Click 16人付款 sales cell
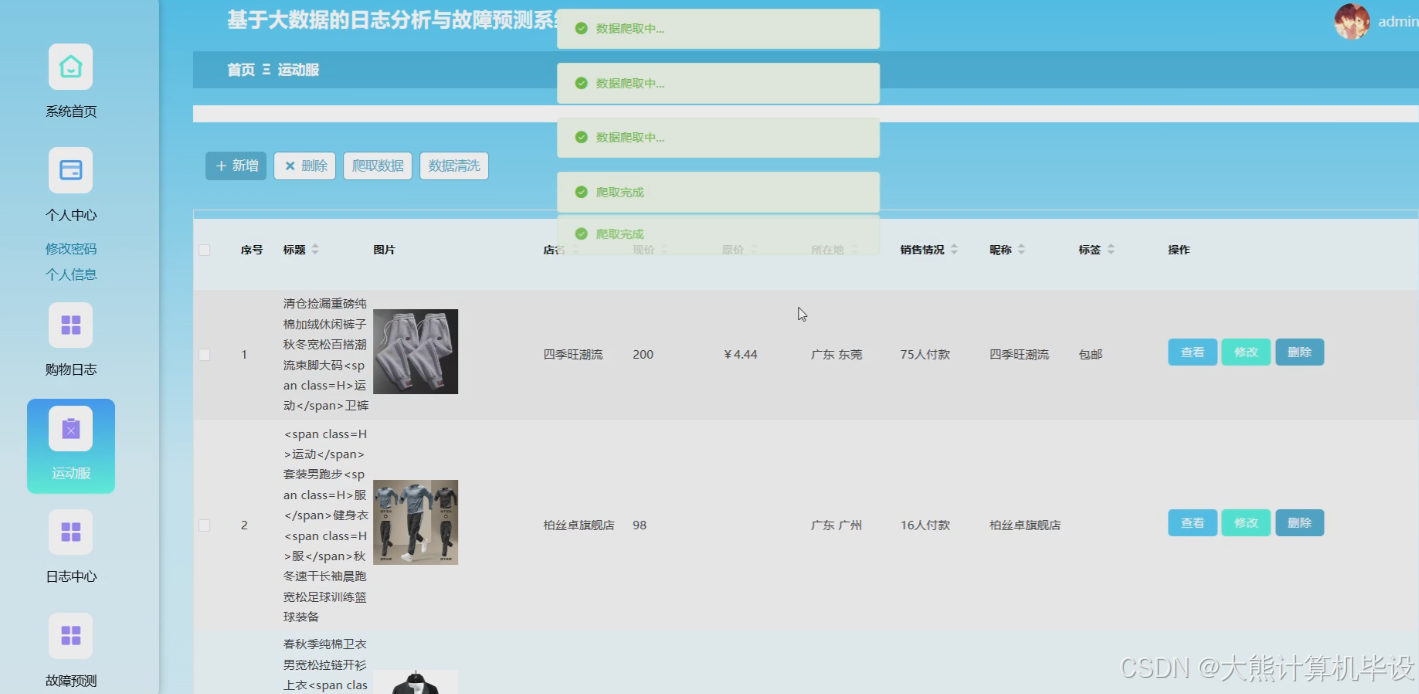 click(x=925, y=525)
